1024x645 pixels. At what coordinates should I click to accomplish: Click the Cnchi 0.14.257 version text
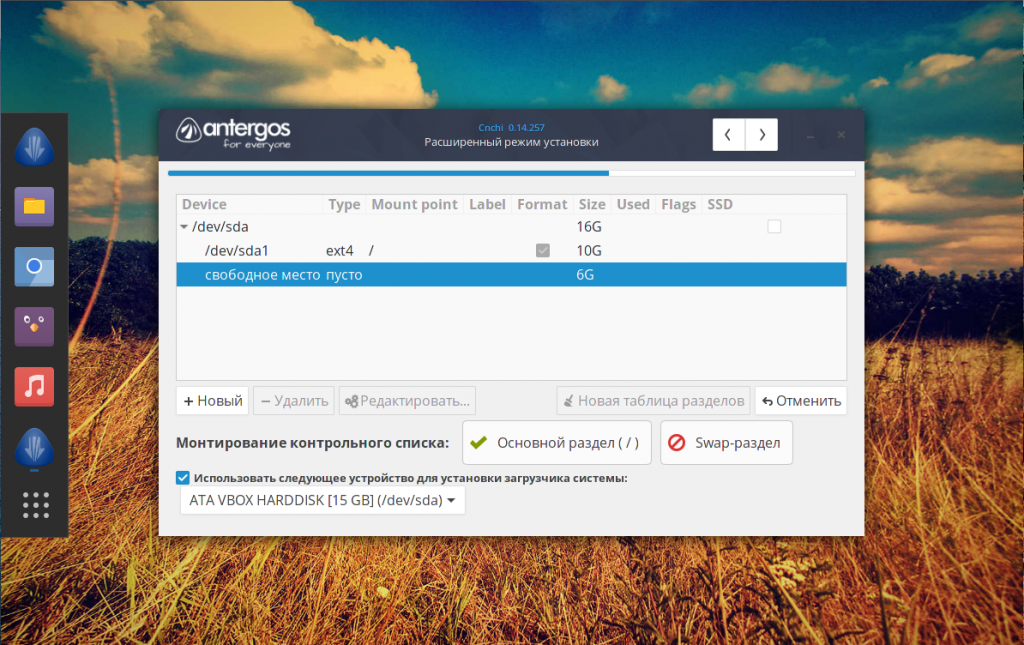pos(511,128)
